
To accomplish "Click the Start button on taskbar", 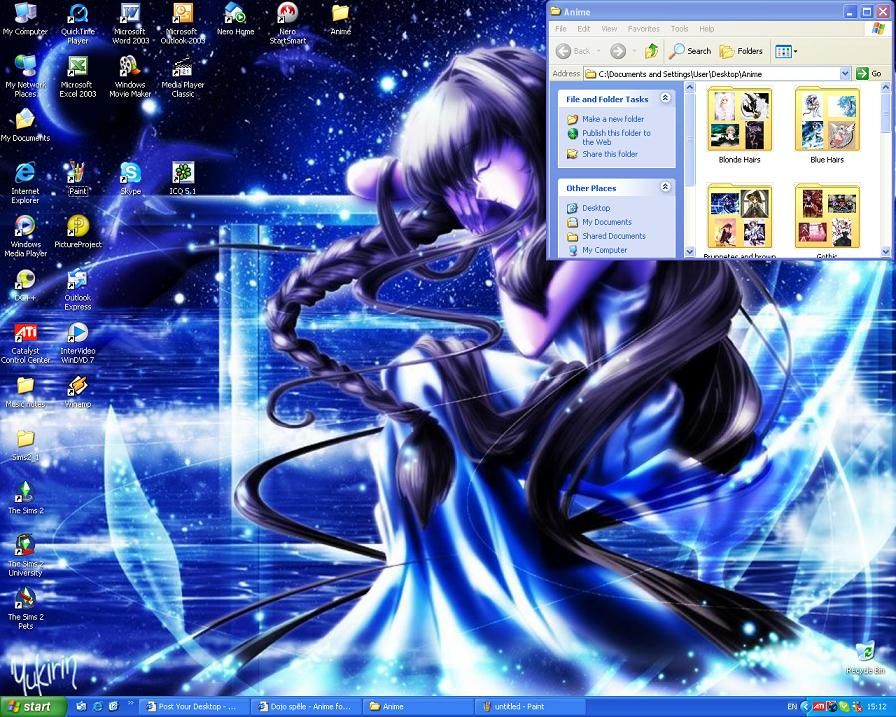I will coord(33,707).
